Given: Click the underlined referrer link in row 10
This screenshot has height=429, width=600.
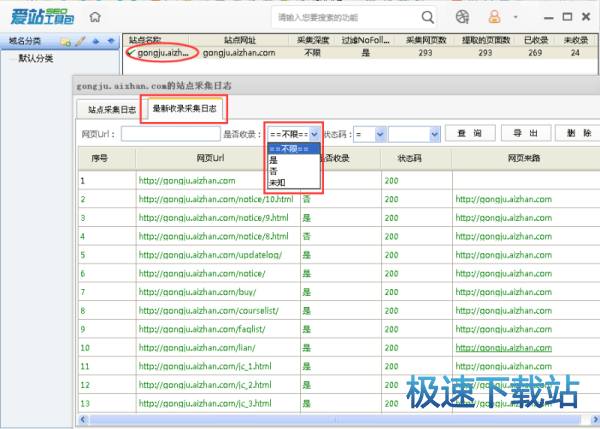Looking at the screenshot, I should click(504, 348).
